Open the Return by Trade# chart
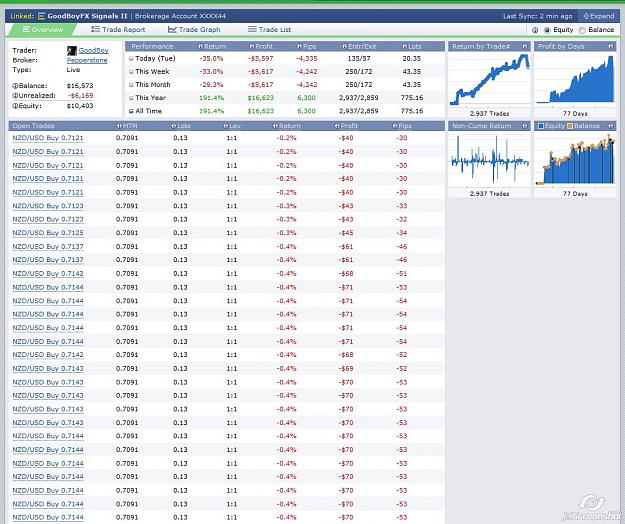Viewport: 625px width, 524px height. [489, 80]
